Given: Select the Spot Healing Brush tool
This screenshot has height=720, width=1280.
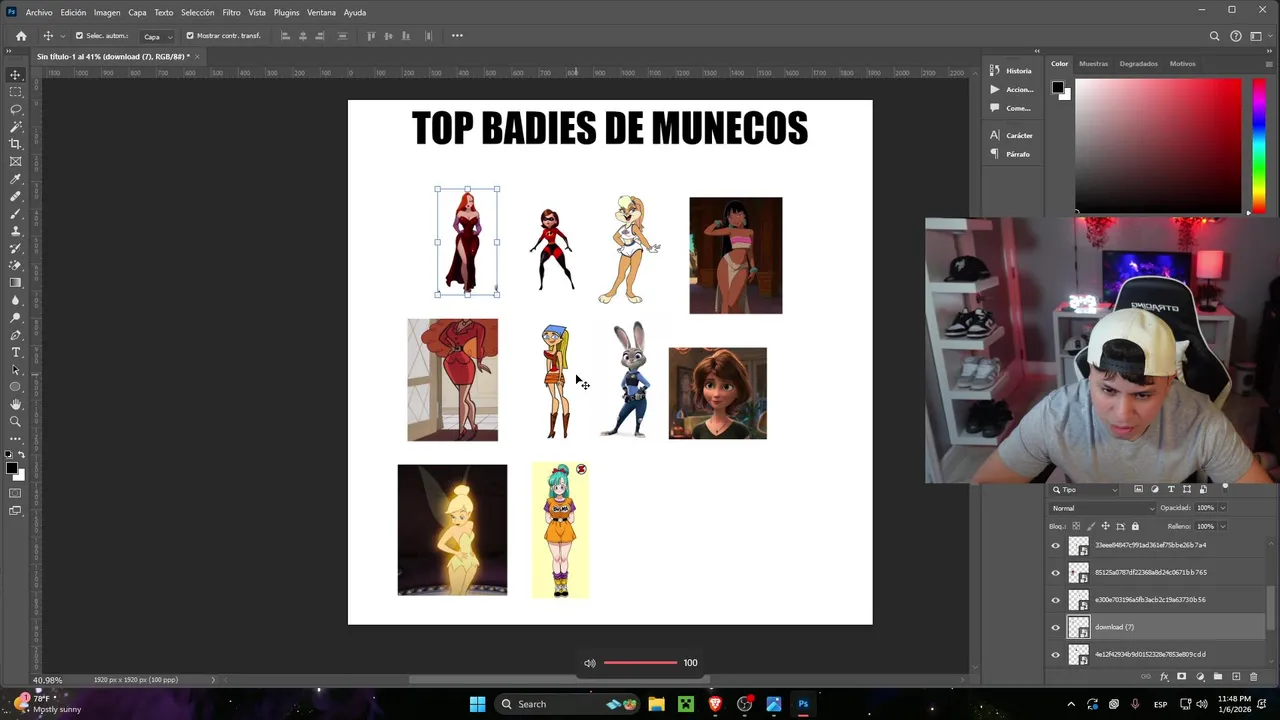Looking at the screenshot, I should (15, 196).
